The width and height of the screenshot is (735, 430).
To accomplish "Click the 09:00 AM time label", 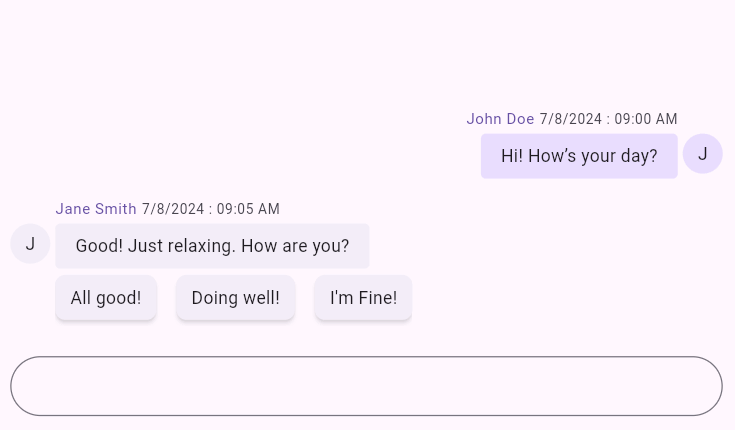I will (646, 119).
